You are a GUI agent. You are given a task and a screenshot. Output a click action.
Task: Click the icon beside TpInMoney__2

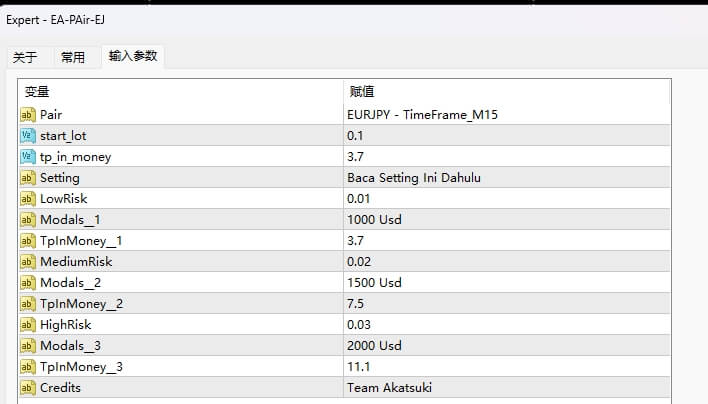(x=28, y=303)
